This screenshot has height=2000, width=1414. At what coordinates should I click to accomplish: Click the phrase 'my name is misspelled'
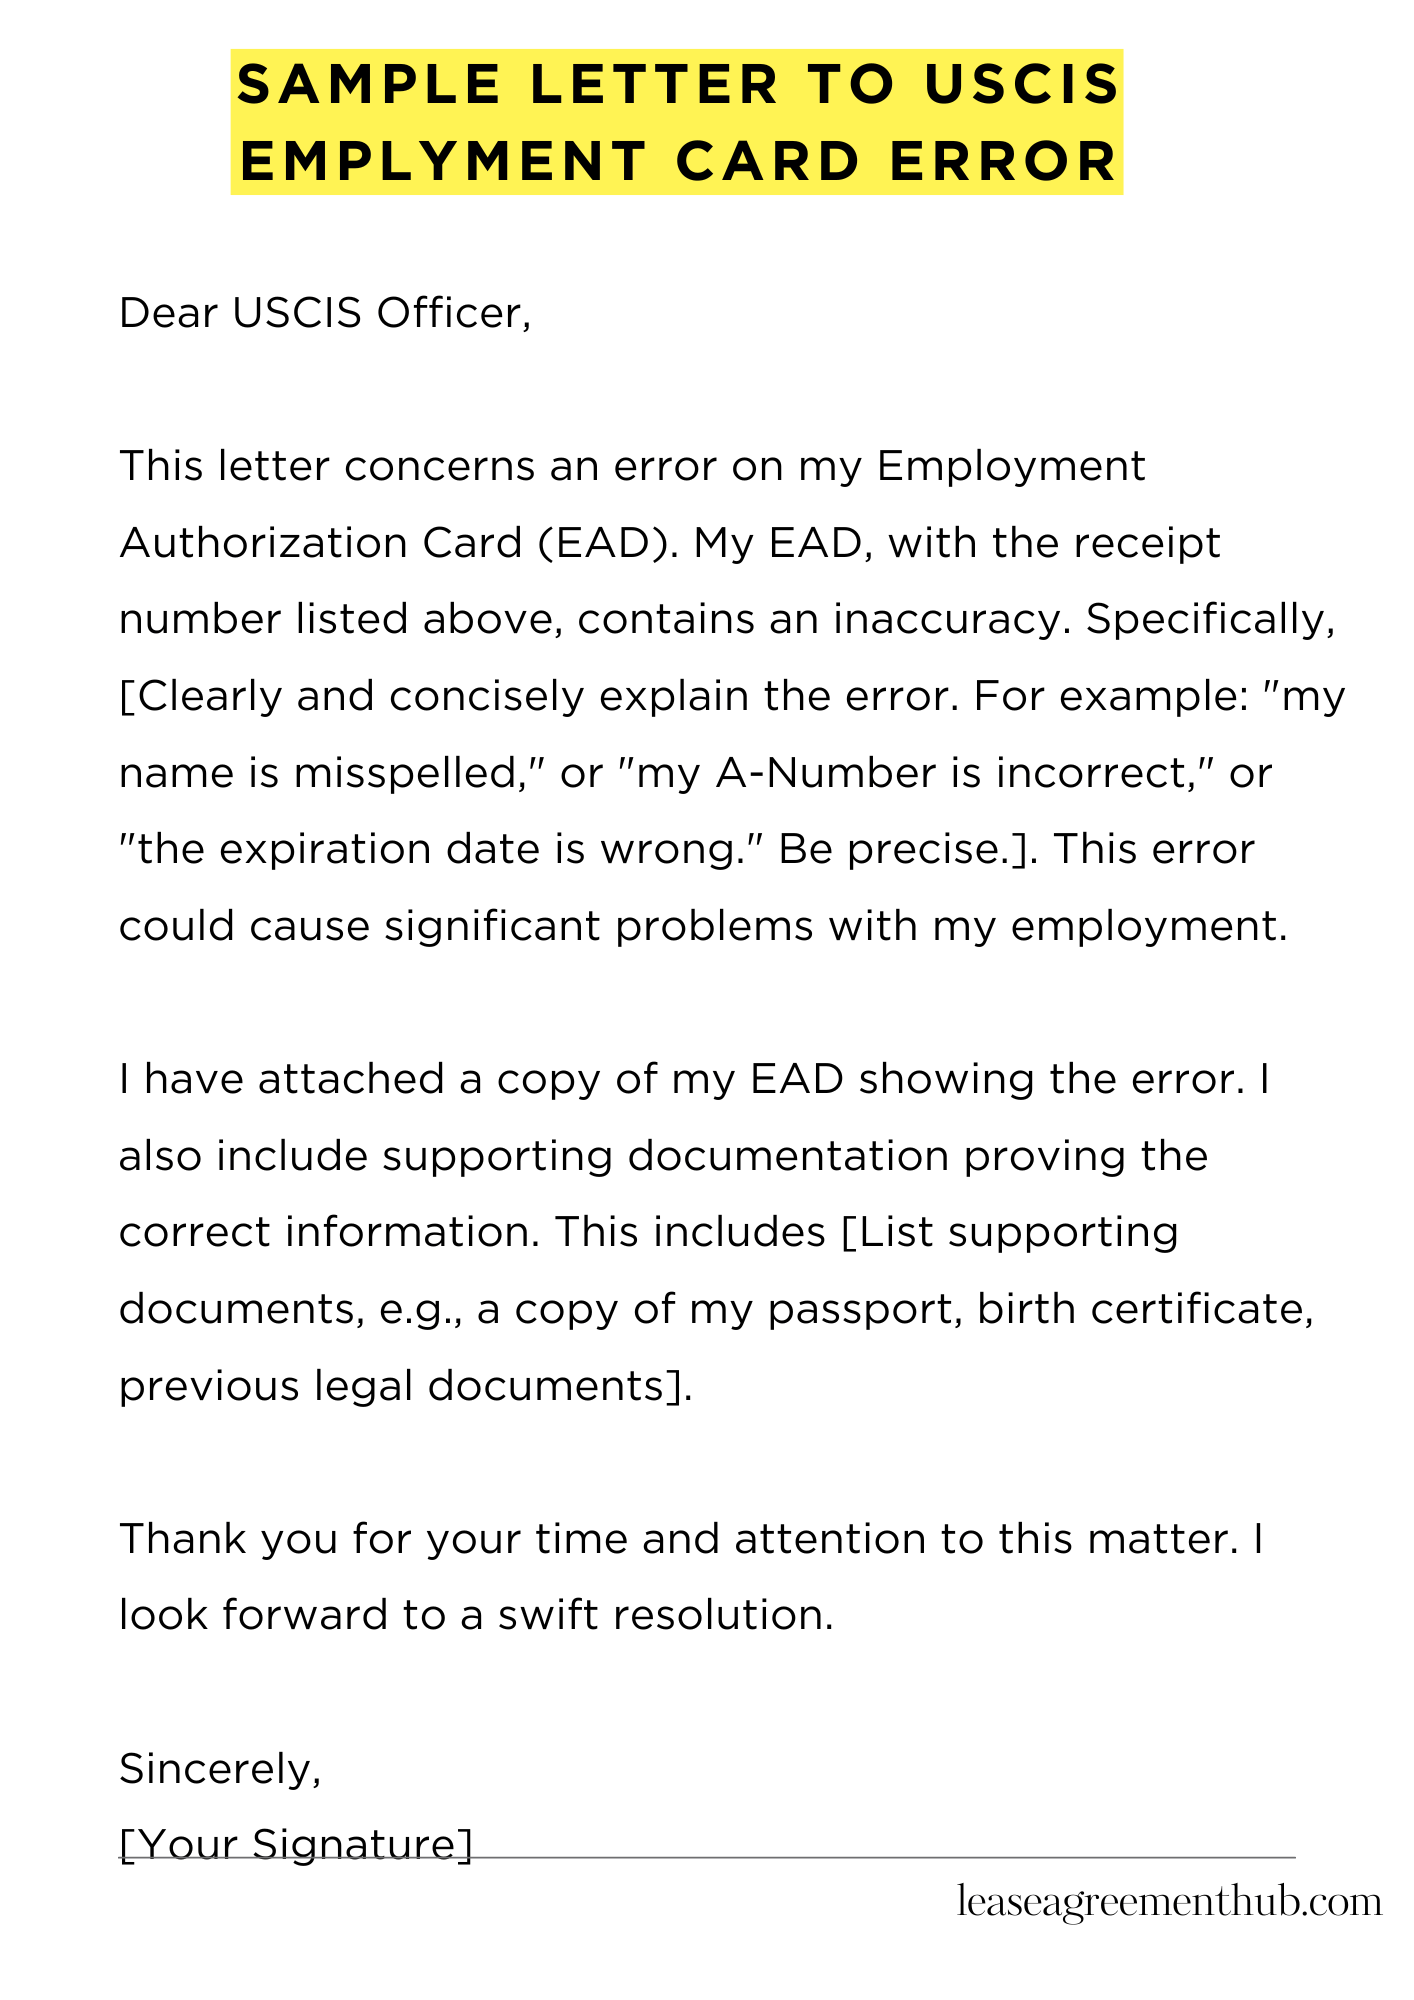tap(732, 734)
